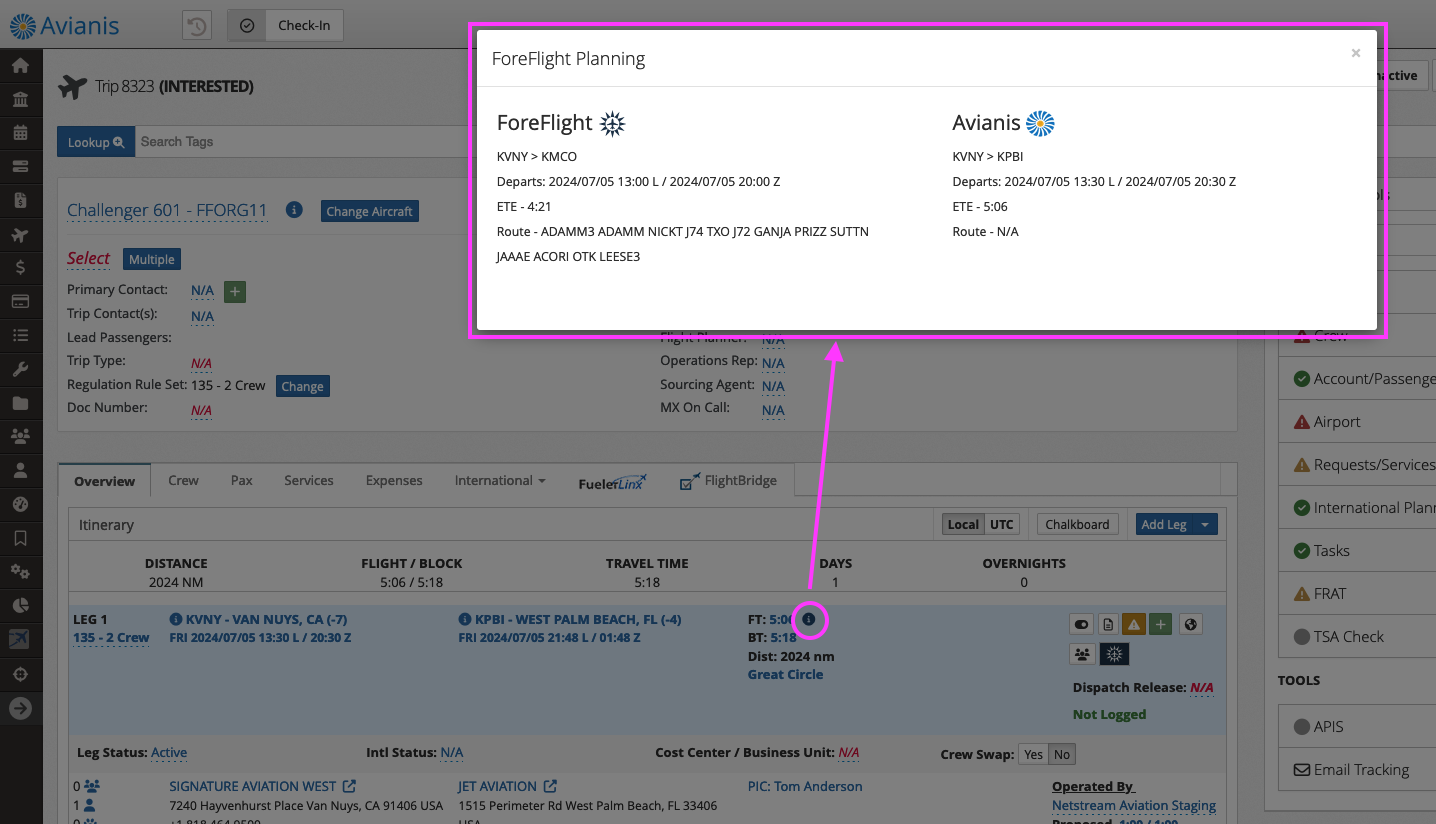Open the APIS tool

1357,727
